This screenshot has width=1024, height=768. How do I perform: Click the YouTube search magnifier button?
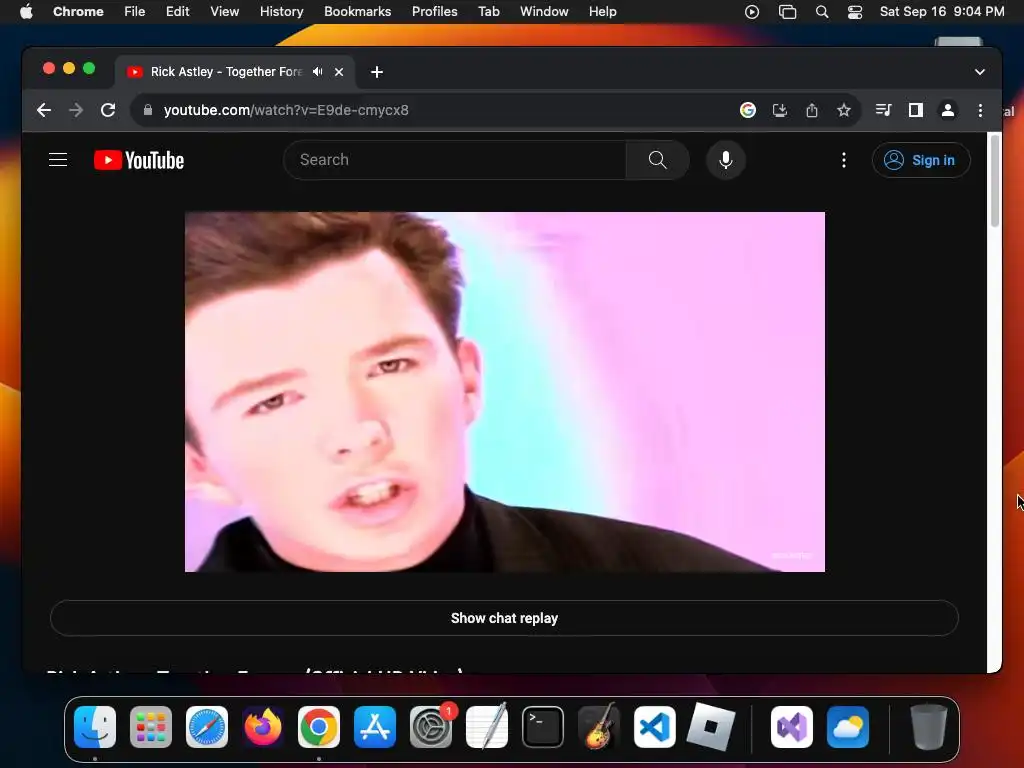(x=658, y=160)
